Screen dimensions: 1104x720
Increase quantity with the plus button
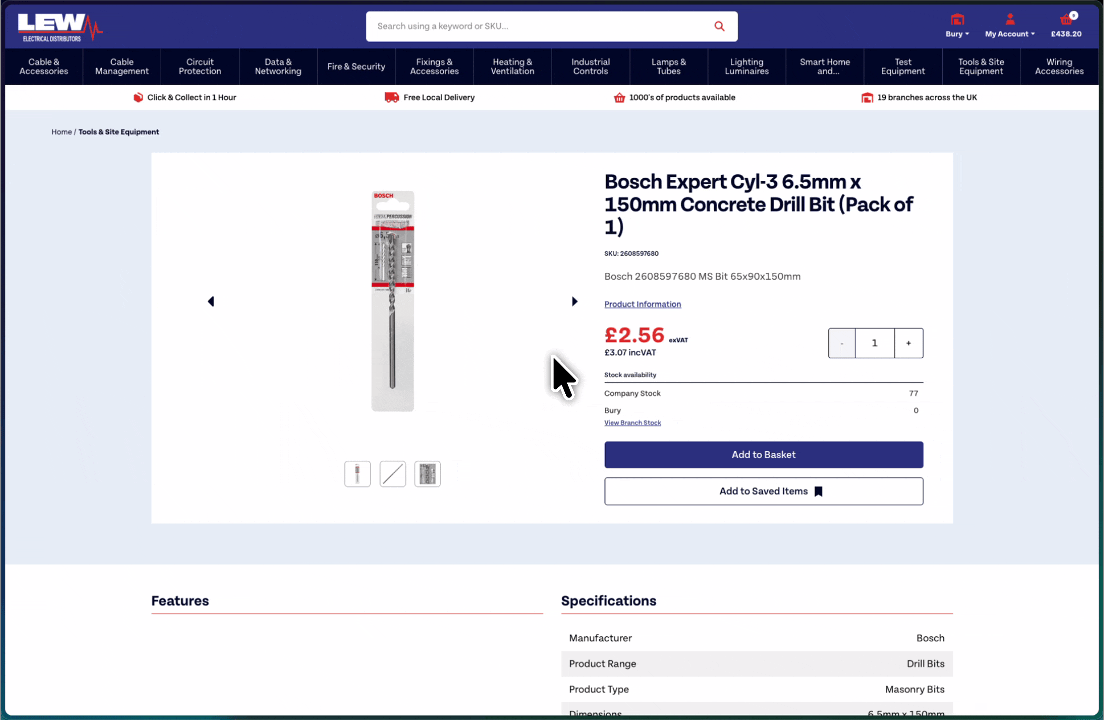[x=908, y=343]
